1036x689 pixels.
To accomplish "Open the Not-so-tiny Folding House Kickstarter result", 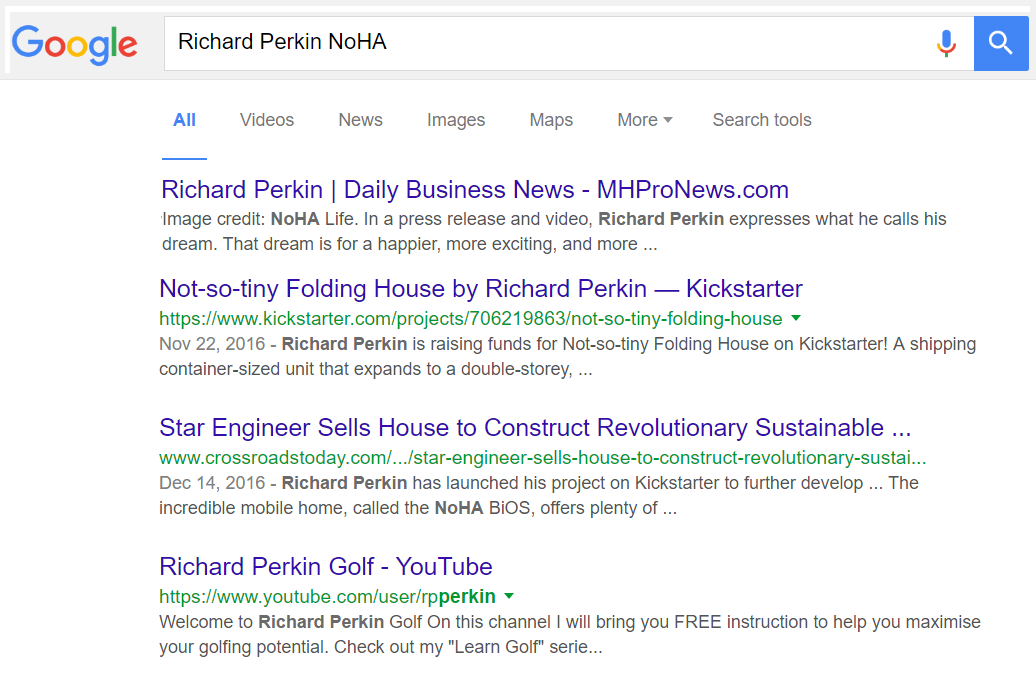I will point(481,289).
